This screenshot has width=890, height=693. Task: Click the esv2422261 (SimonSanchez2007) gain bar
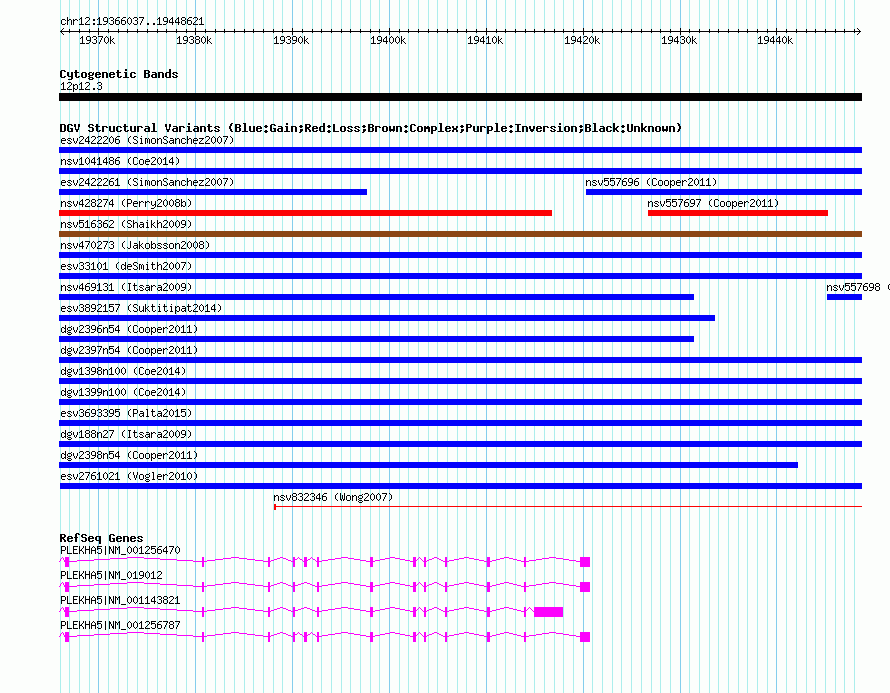213,192
